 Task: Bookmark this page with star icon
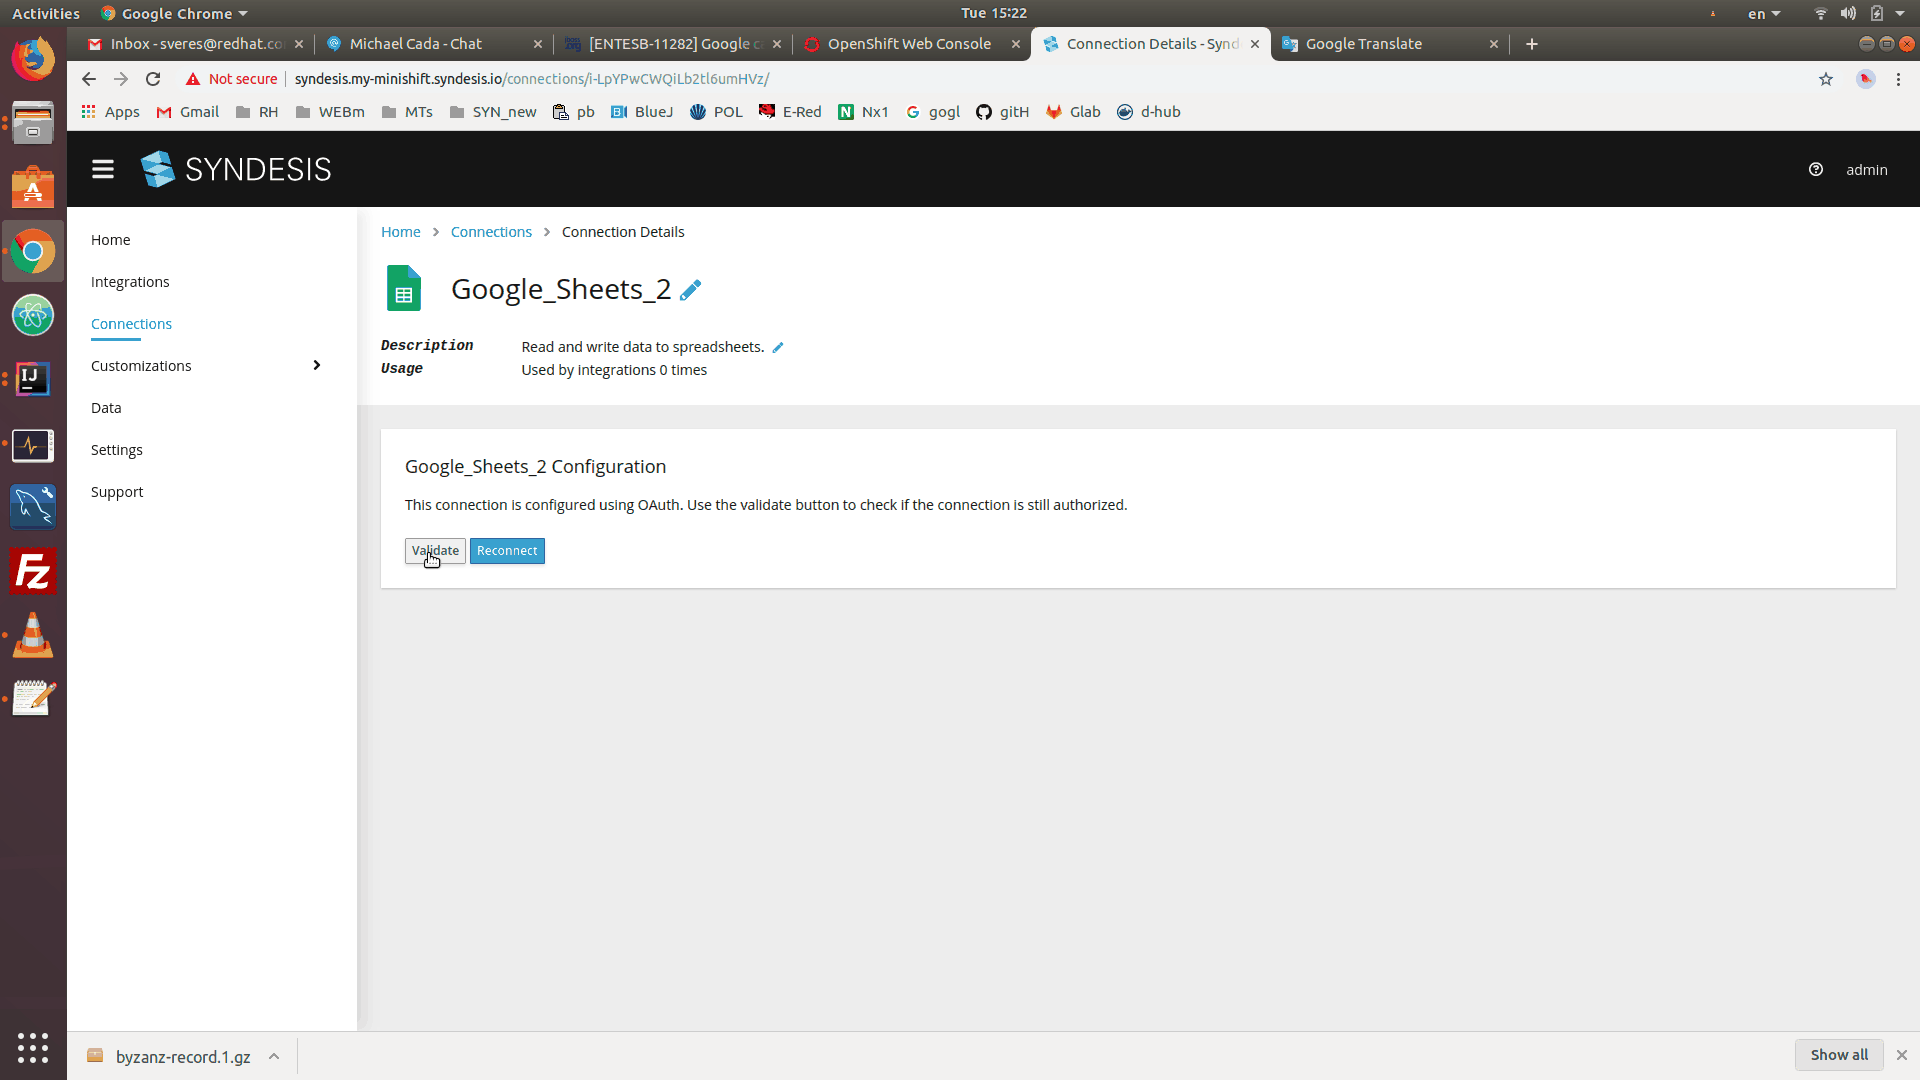click(1825, 79)
